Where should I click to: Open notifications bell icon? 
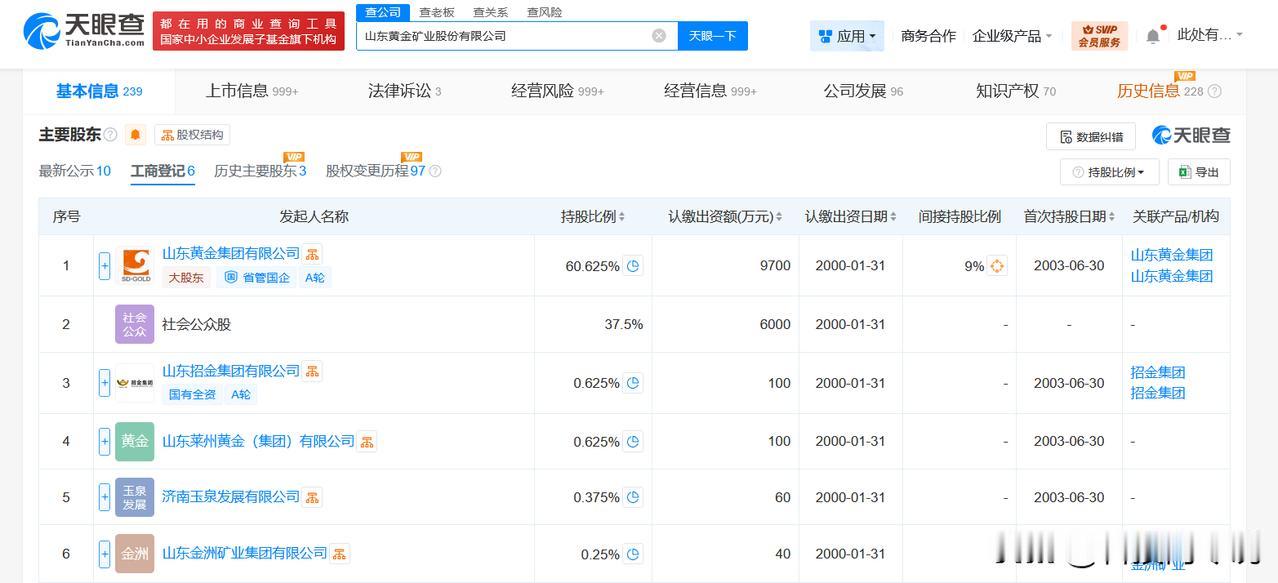pyautogui.click(x=1153, y=36)
